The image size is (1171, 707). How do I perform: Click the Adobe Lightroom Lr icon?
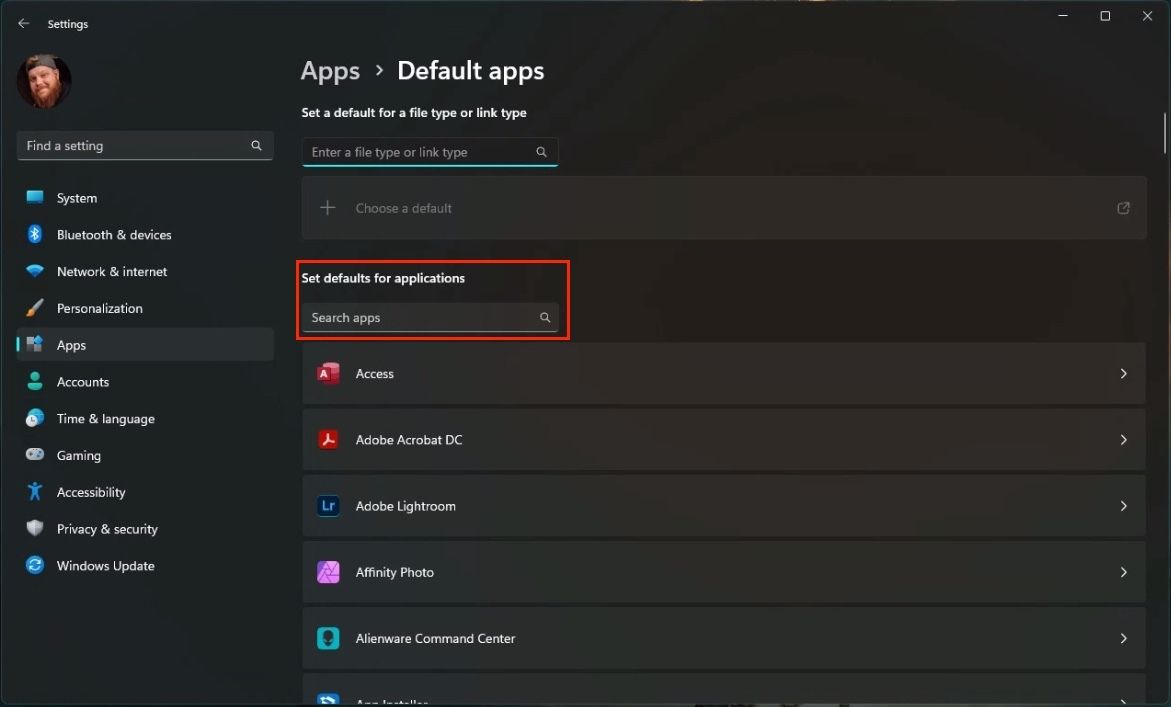click(x=328, y=505)
